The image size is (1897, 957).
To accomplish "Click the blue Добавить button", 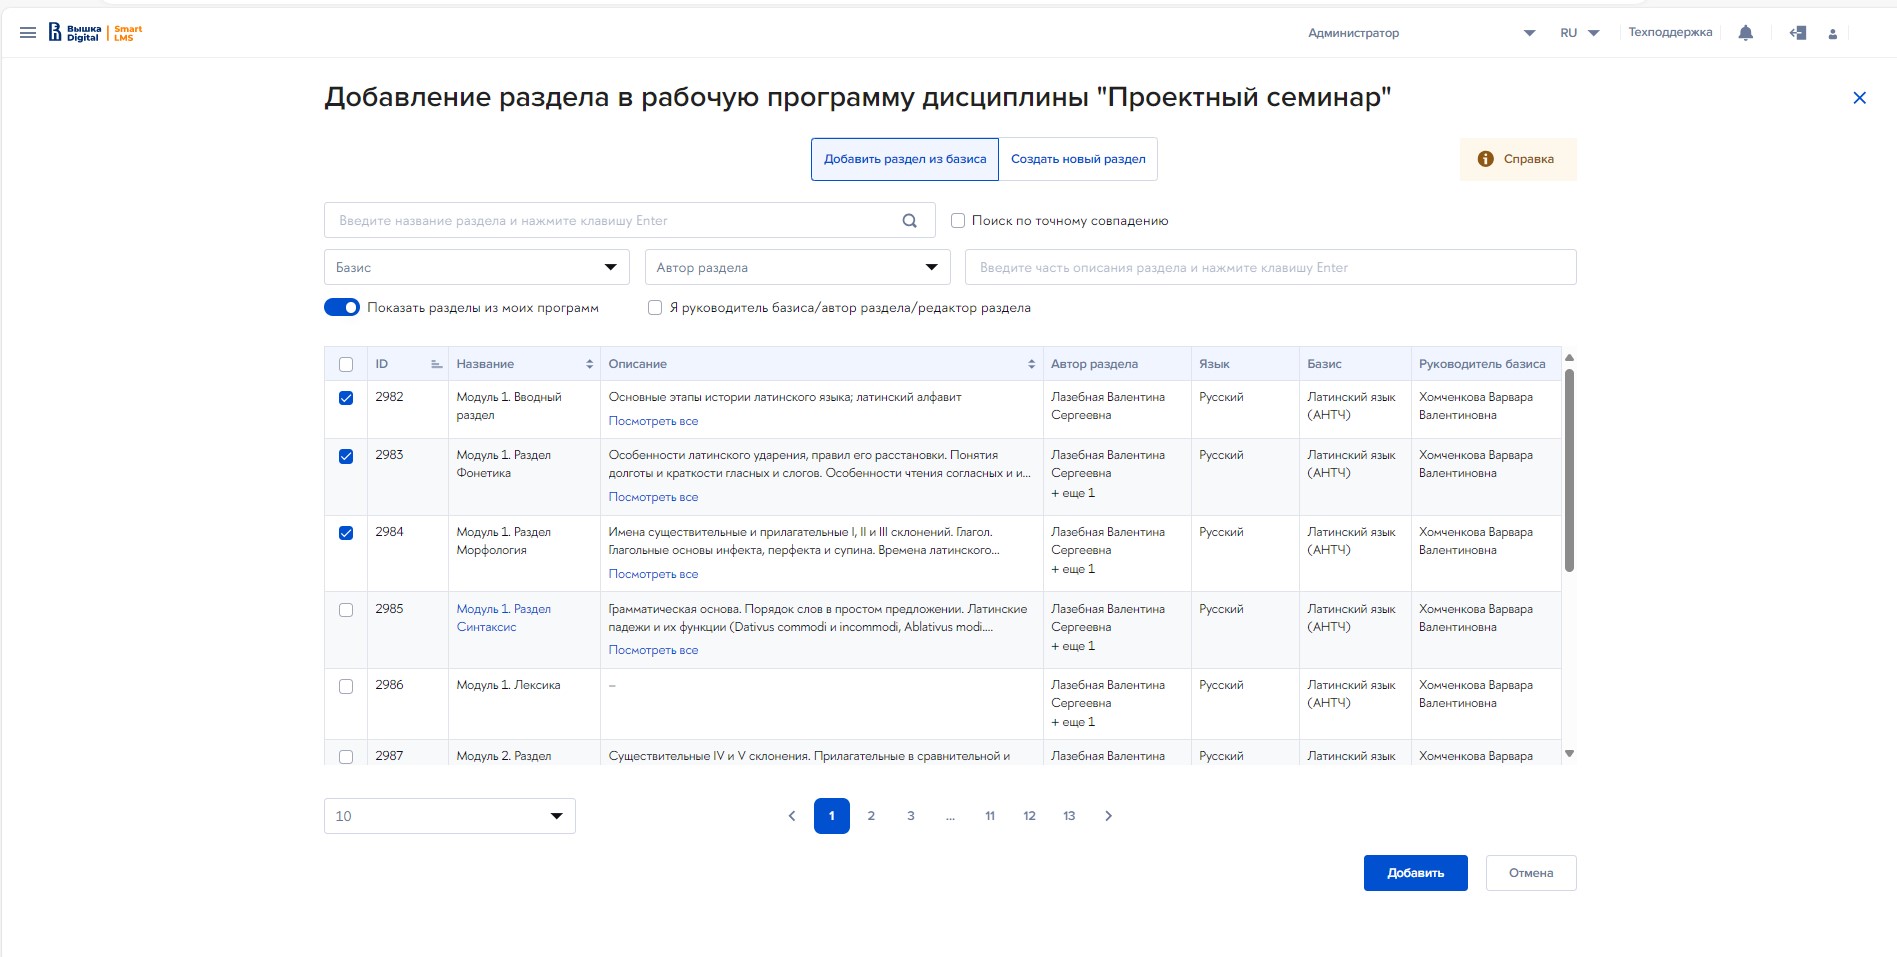I will [x=1415, y=873].
